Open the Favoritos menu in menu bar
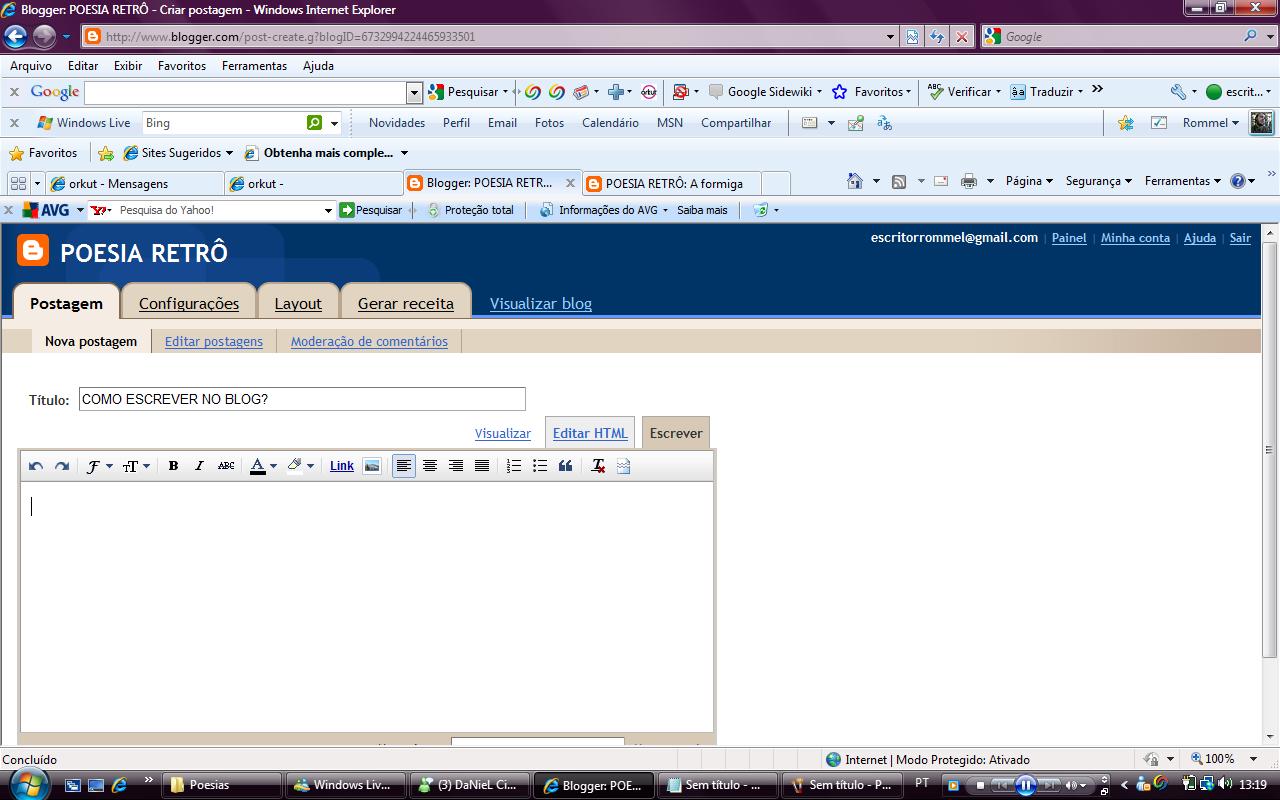This screenshot has height=800, width=1280. tap(182, 65)
